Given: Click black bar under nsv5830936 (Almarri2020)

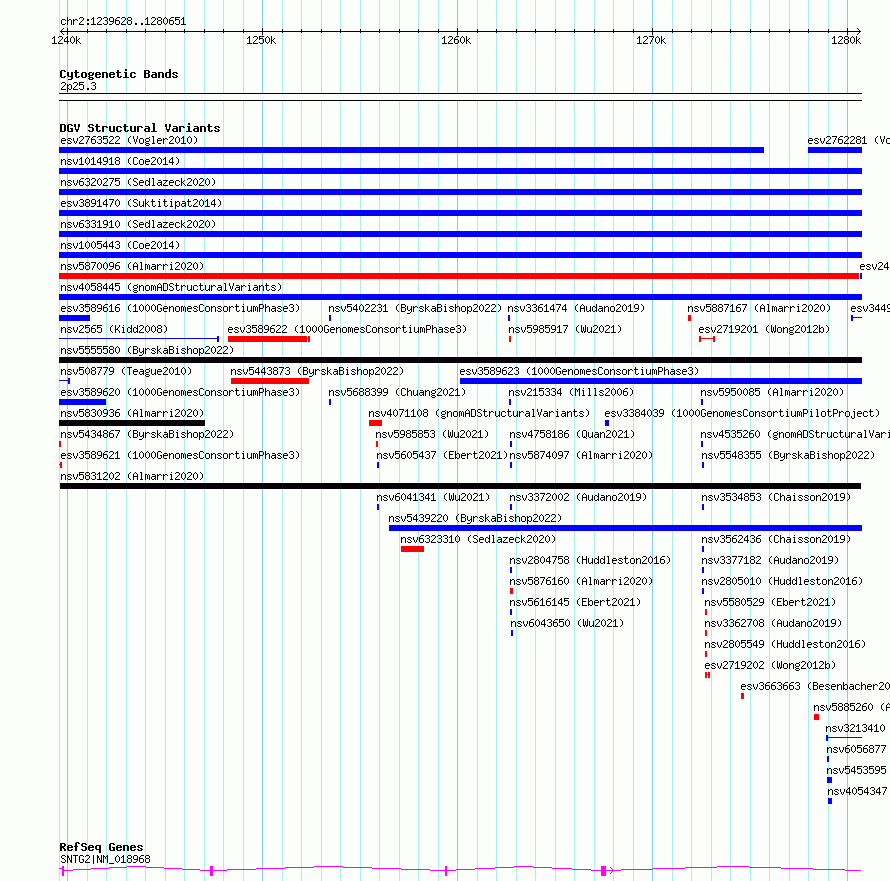Looking at the screenshot, I should point(132,423).
